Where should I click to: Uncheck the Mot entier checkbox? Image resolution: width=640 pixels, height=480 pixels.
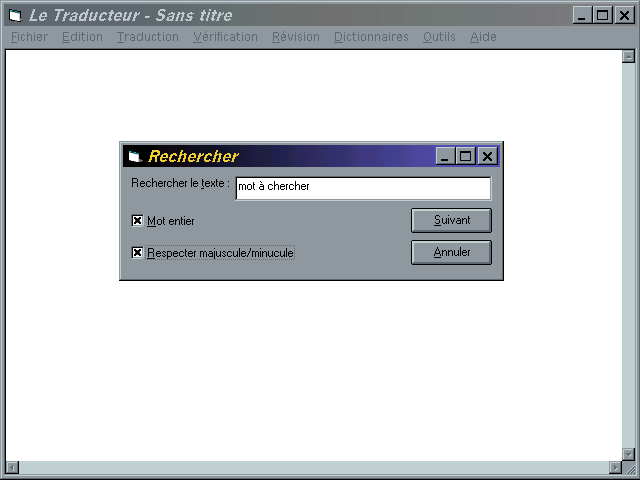[137, 221]
